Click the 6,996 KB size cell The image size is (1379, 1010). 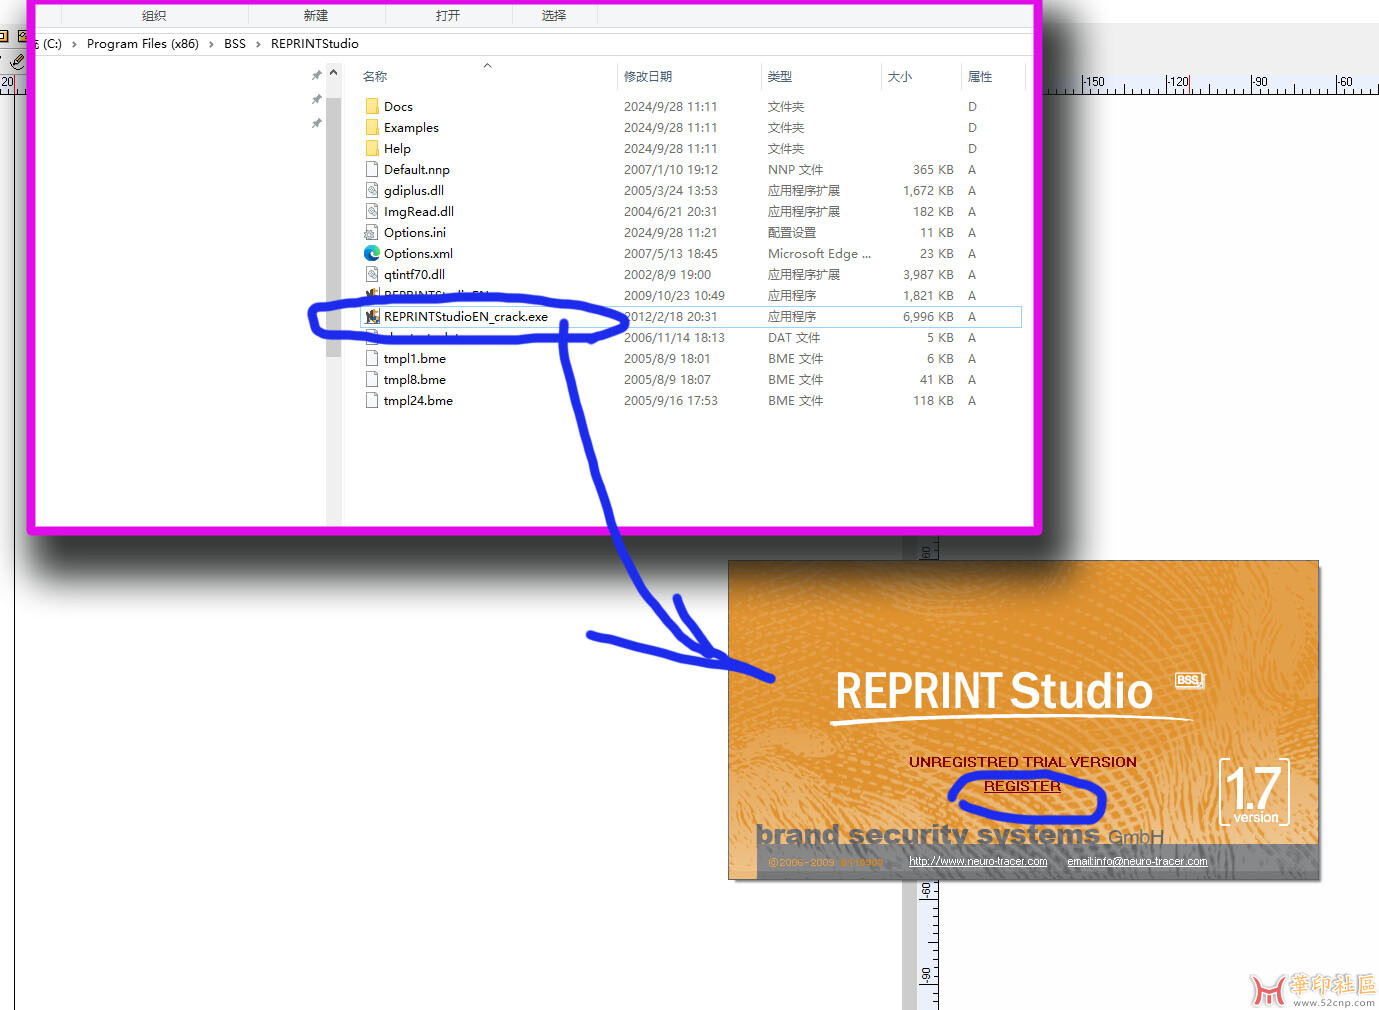click(x=928, y=316)
